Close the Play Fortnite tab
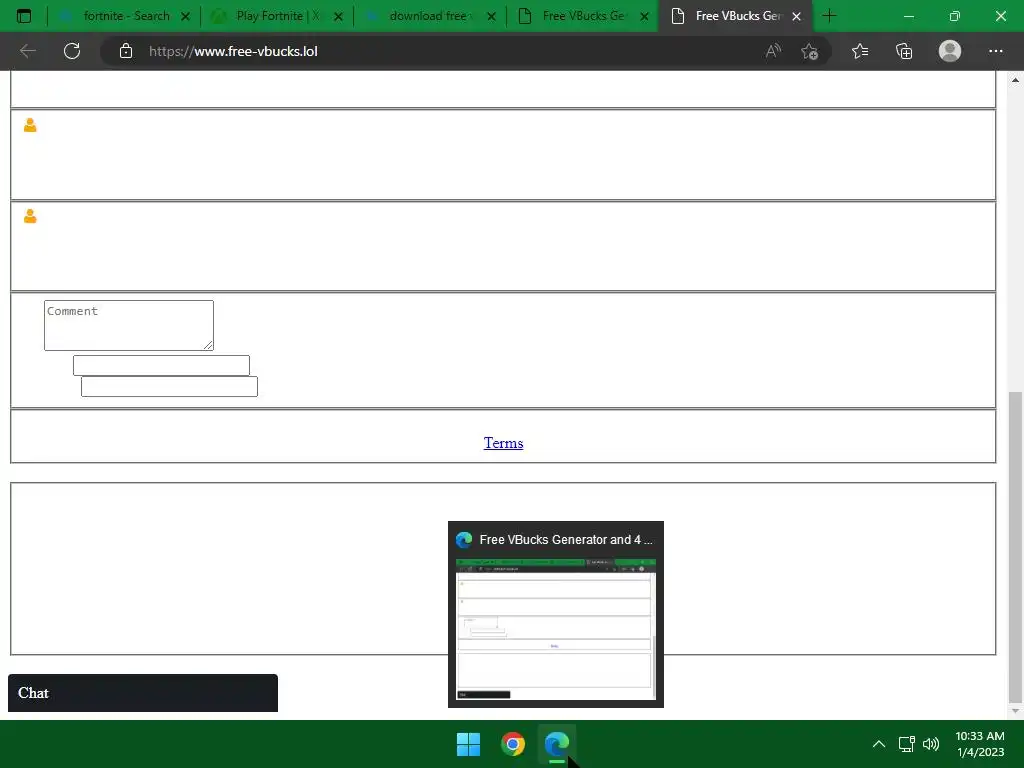This screenshot has width=1024, height=768. click(x=338, y=16)
